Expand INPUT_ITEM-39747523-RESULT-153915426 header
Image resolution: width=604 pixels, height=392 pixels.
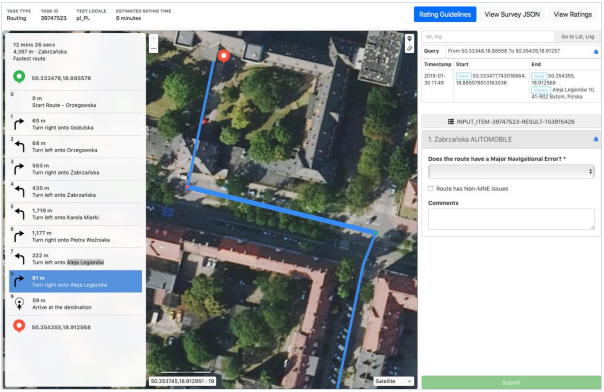pos(511,122)
